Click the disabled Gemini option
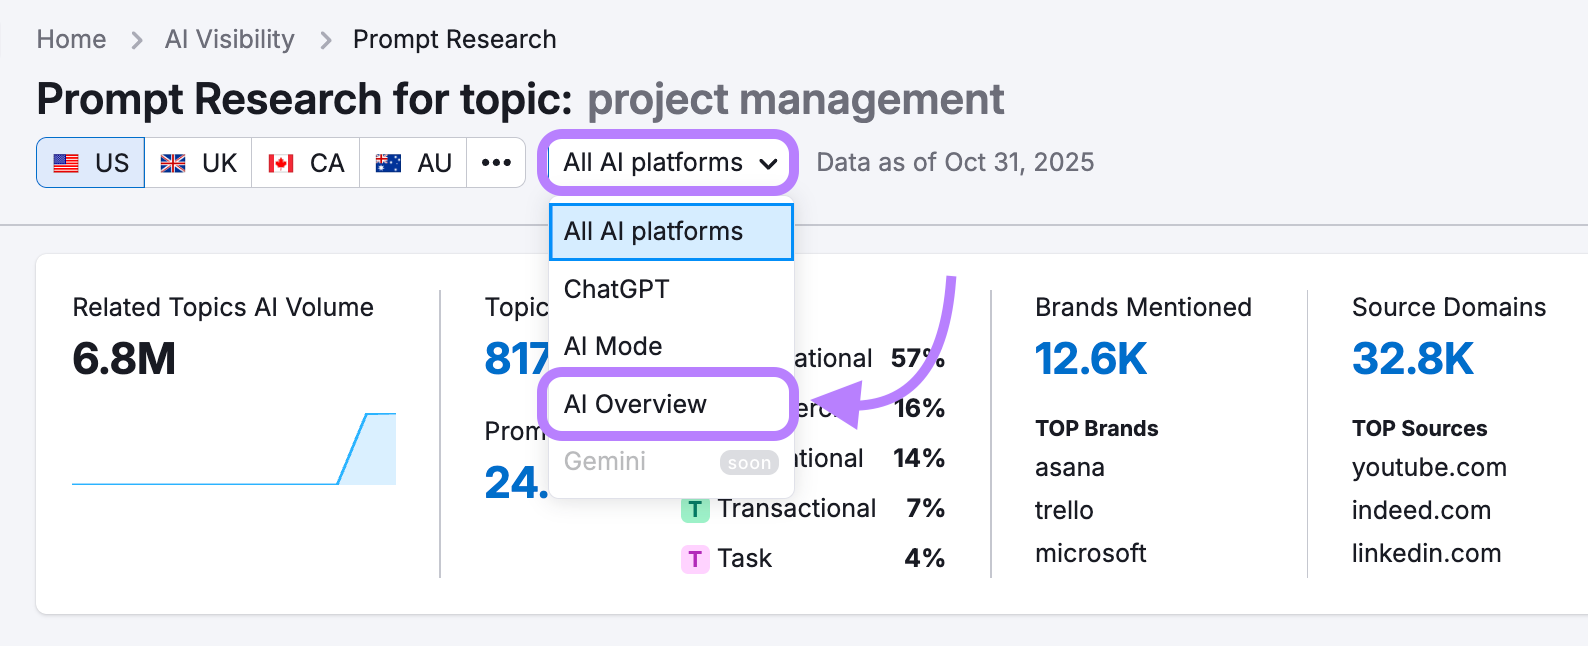 671,461
